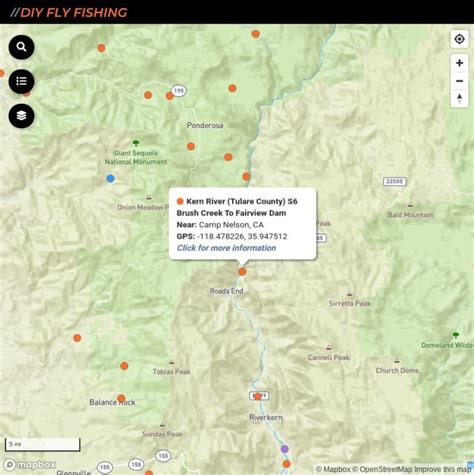
Task: Click the Ponderosa map label
Action: 205,125
